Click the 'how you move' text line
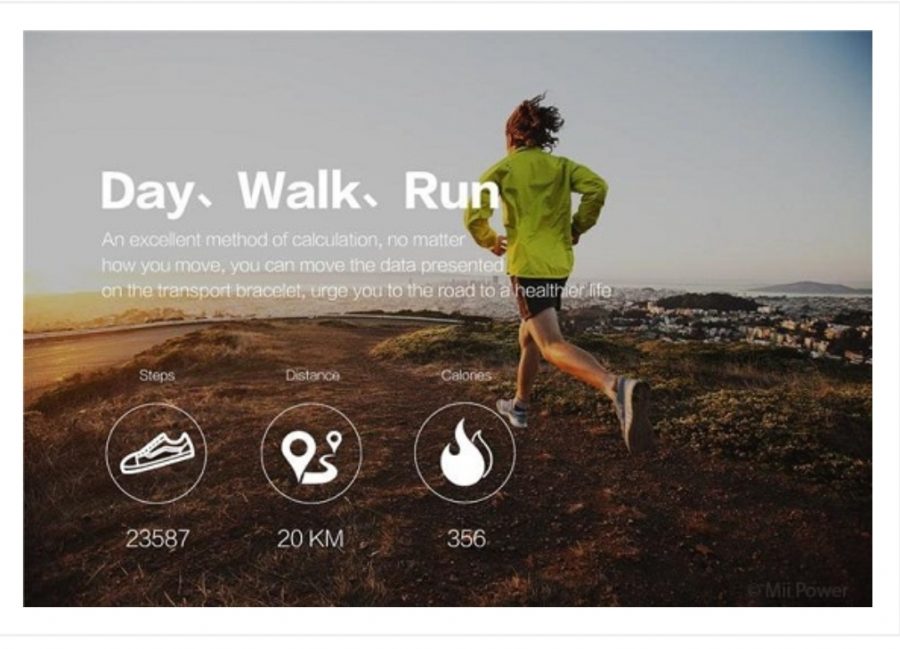The width and height of the screenshot is (900, 649). click(302, 266)
